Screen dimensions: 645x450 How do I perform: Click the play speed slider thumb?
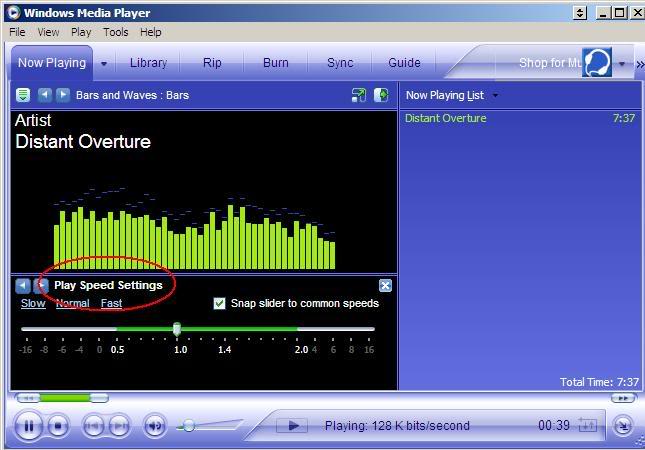click(x=177, y=329)
